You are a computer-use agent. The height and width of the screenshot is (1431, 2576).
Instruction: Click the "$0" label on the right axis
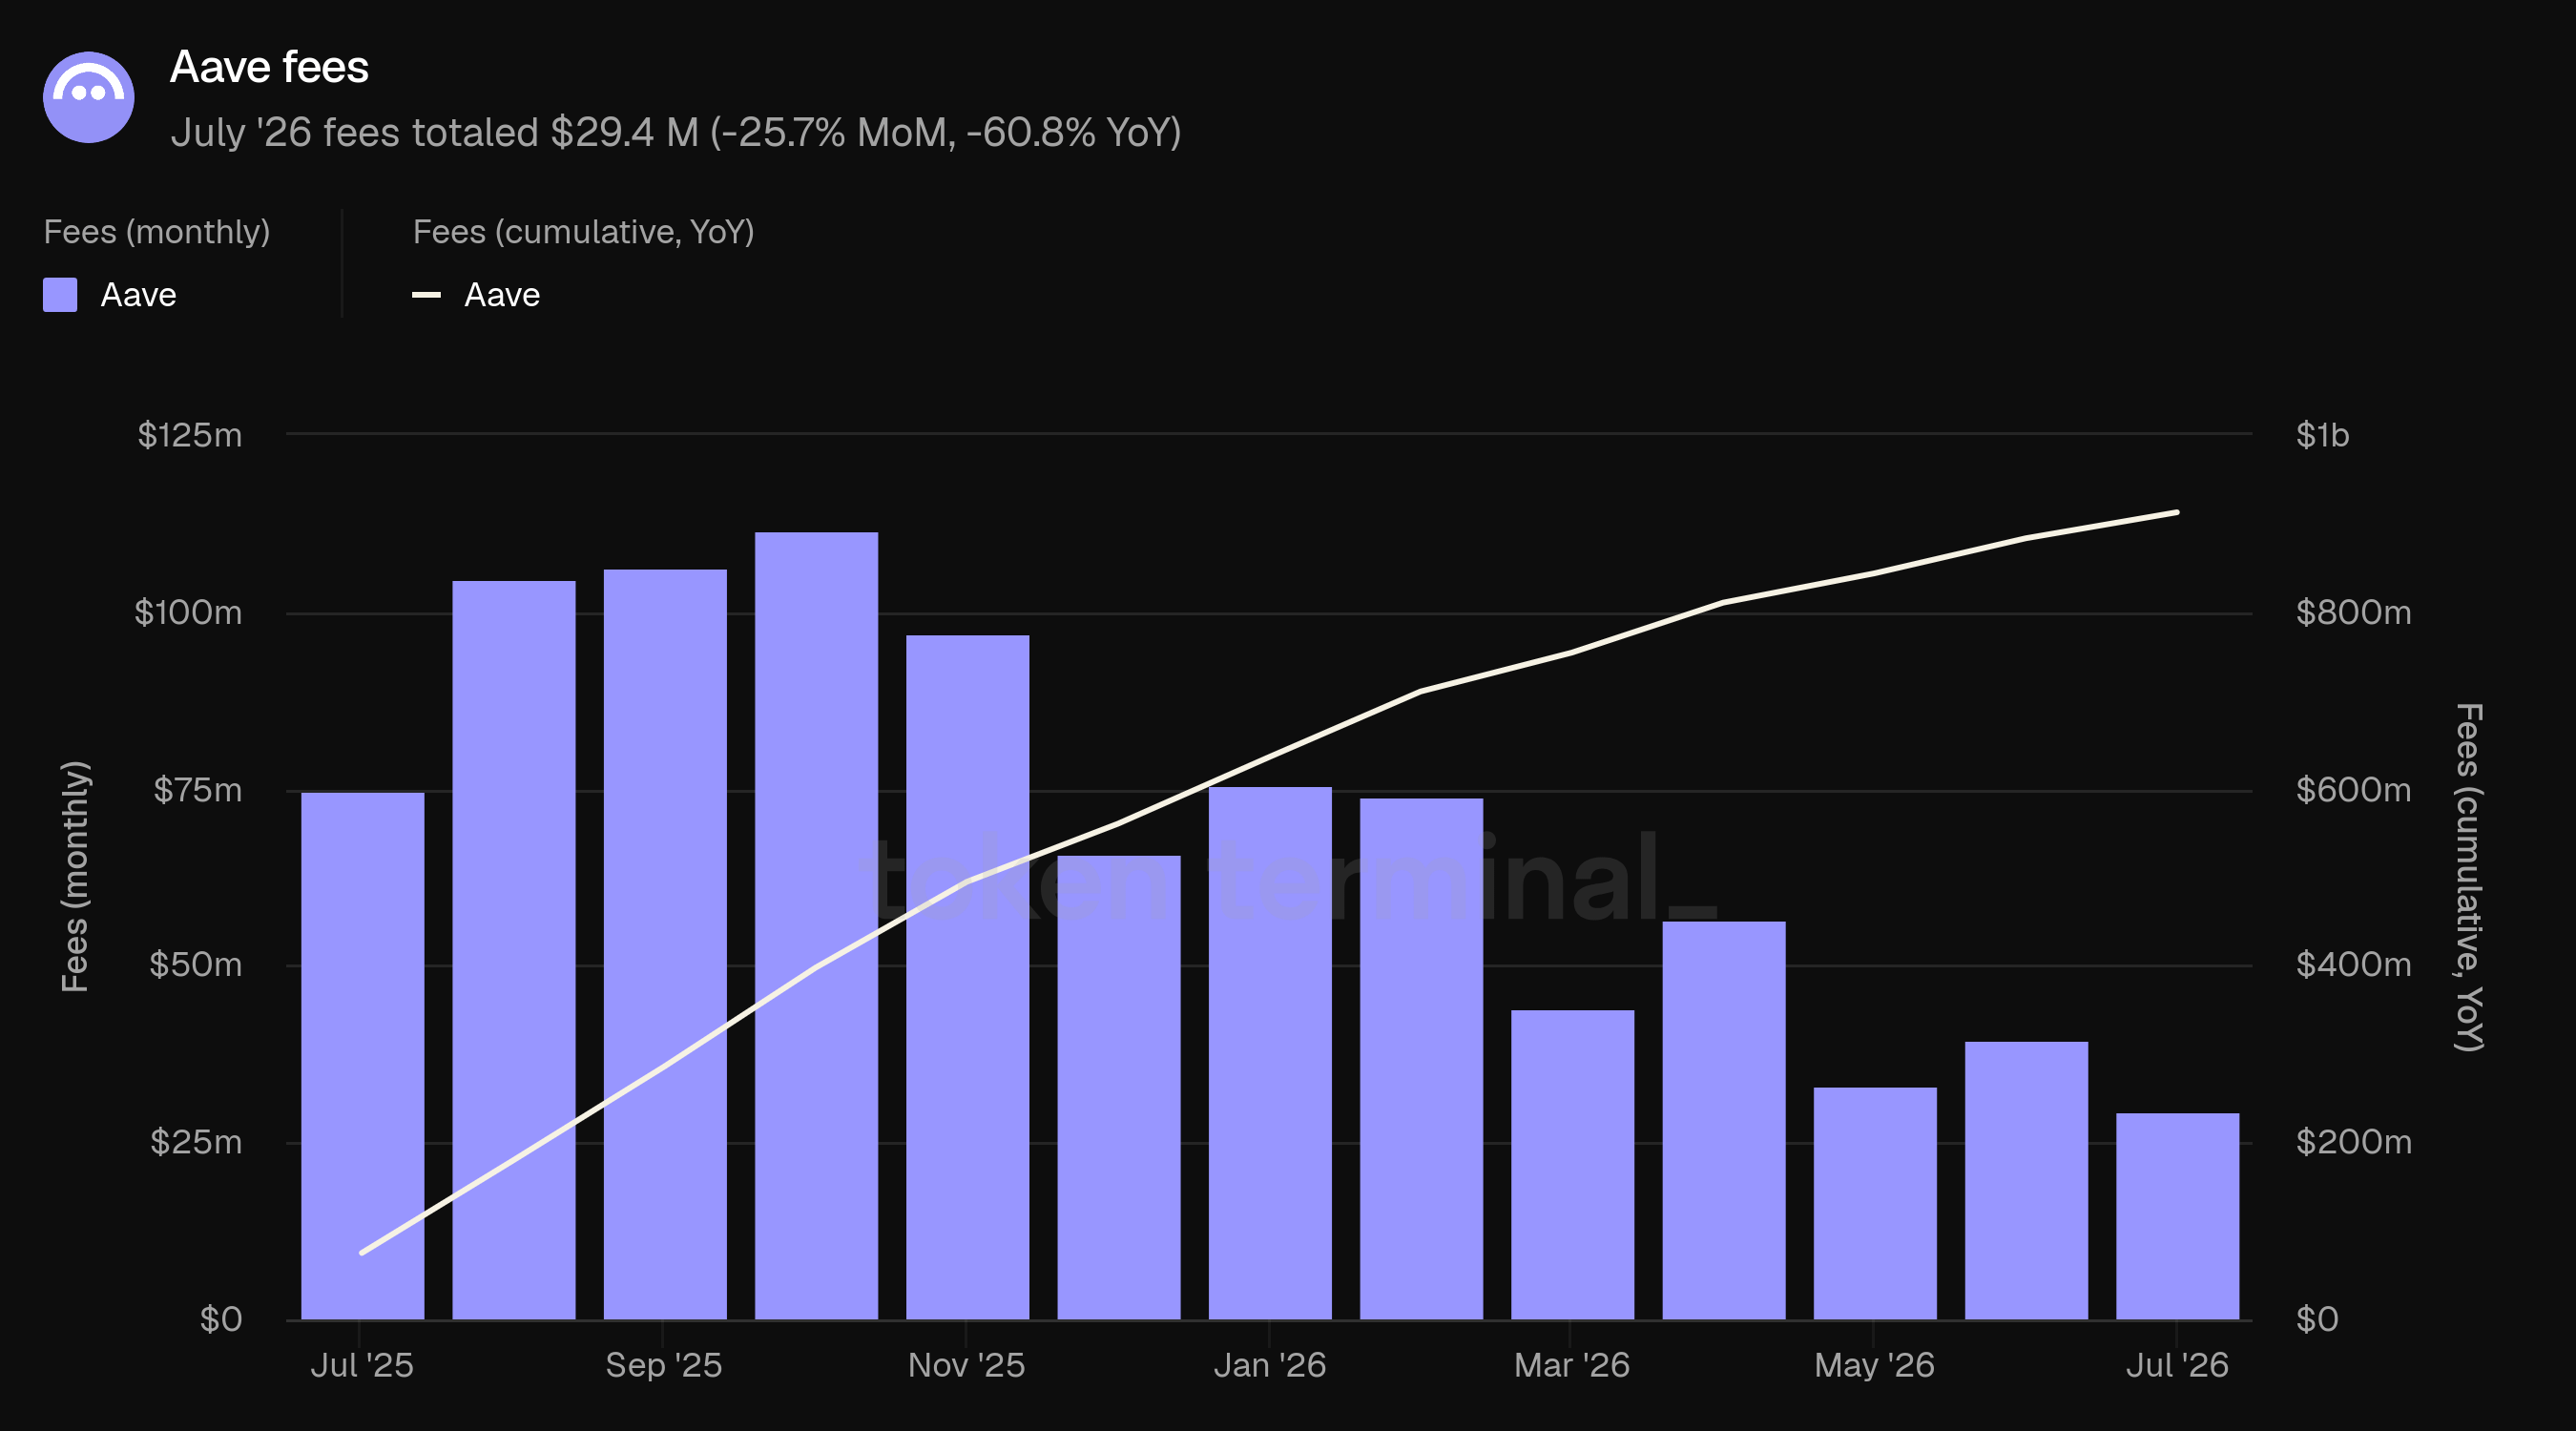coord(2317,1320)
